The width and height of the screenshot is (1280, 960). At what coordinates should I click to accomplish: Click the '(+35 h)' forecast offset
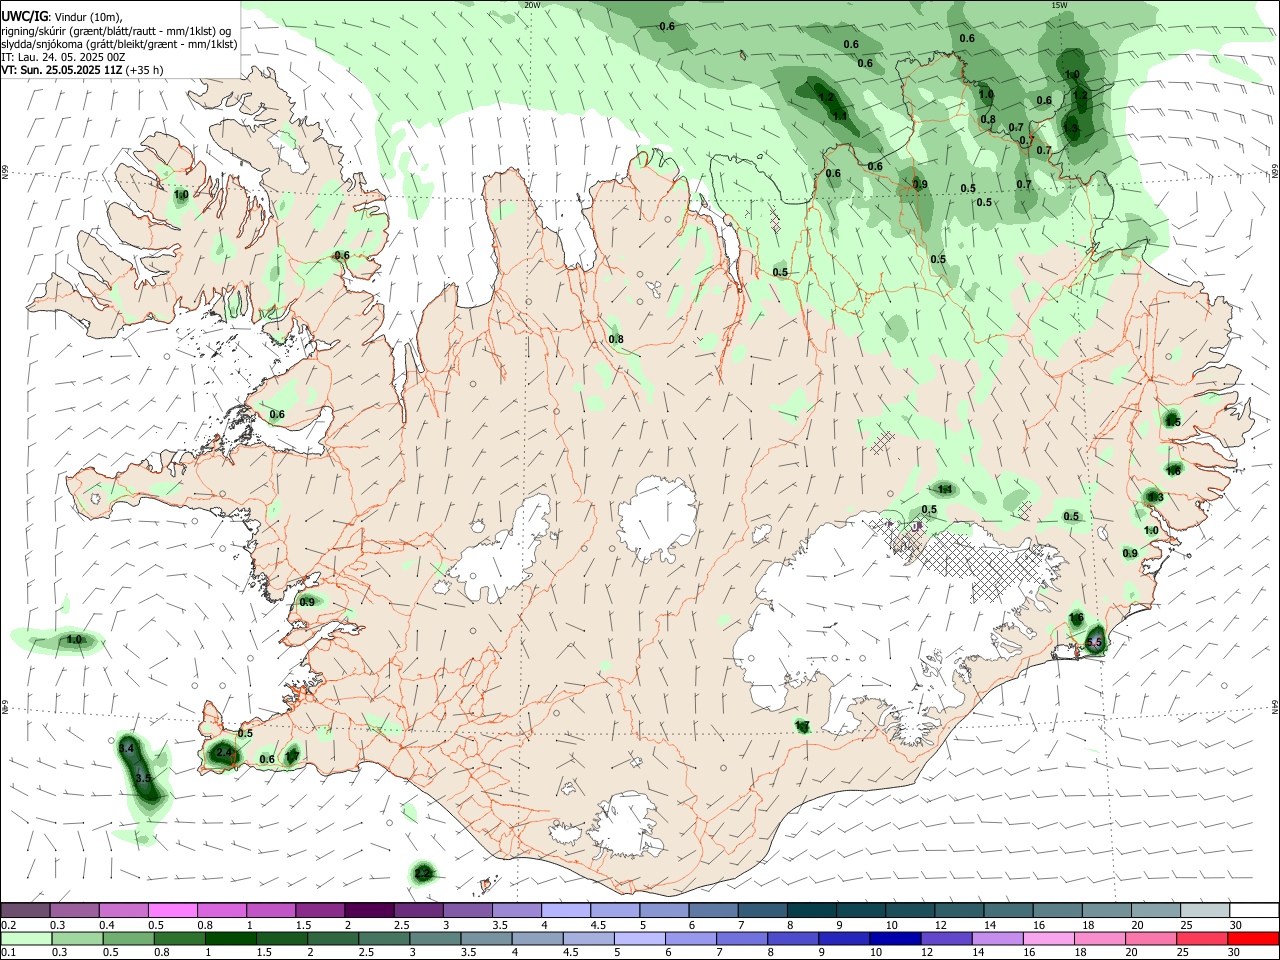coord(145,70)
